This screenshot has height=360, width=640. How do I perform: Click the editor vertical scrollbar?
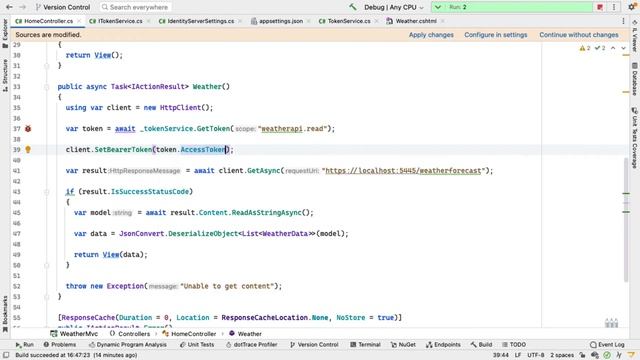tap(626, 220)
